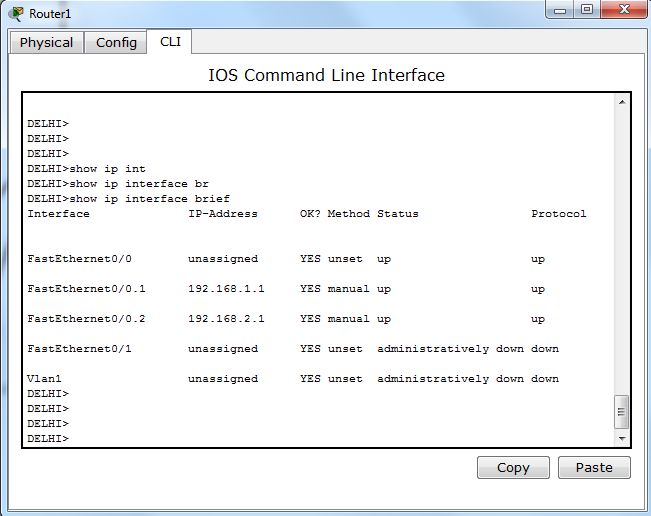Click the last DELHI> prompt line
Screen dimensions: 651x516
coord(48,438)
